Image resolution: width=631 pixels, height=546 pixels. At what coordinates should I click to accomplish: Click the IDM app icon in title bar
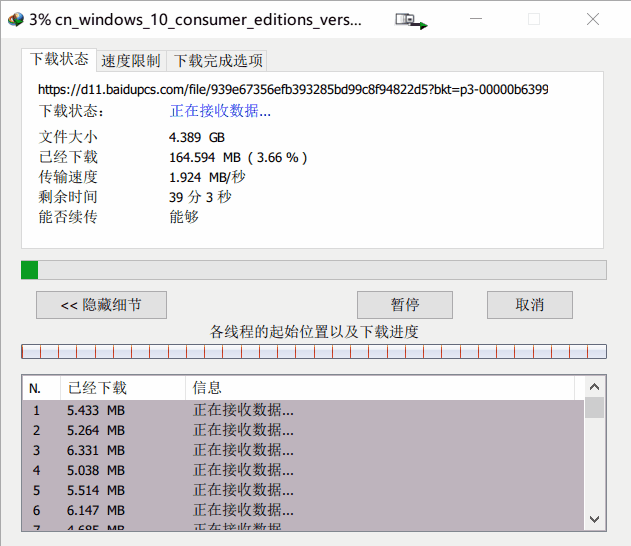point(14,20)
